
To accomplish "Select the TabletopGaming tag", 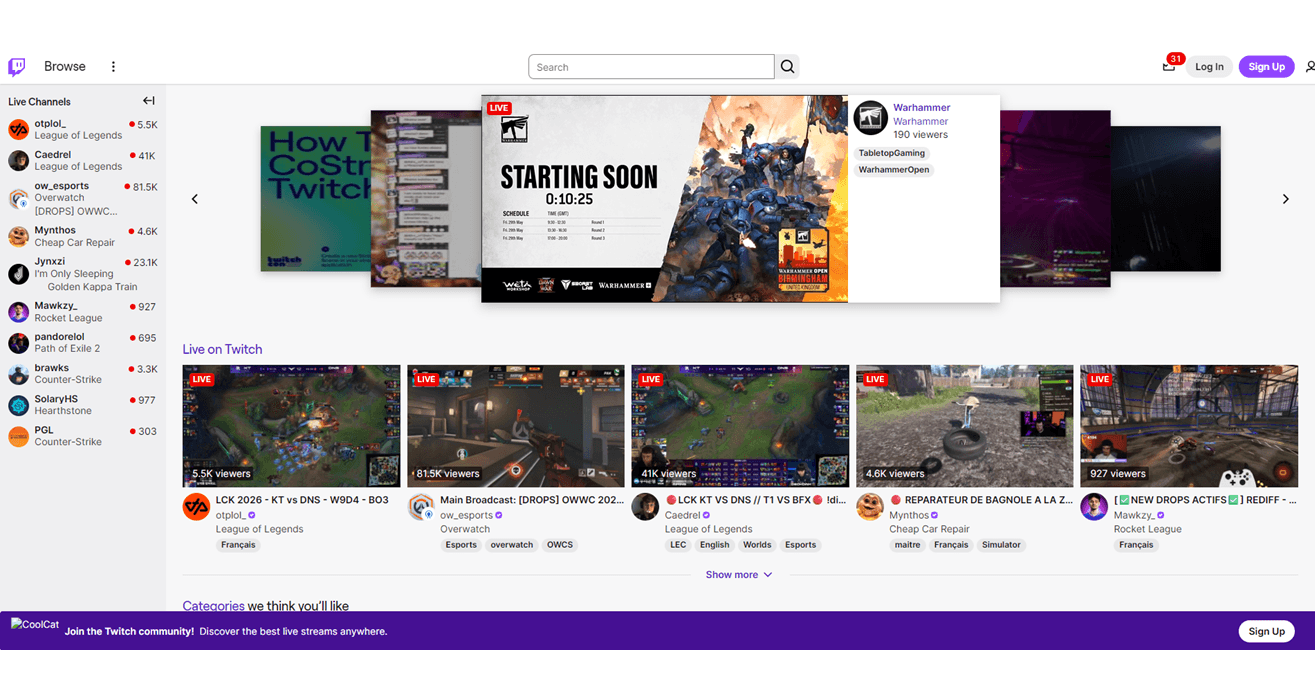I will click(x=894, y=153).
